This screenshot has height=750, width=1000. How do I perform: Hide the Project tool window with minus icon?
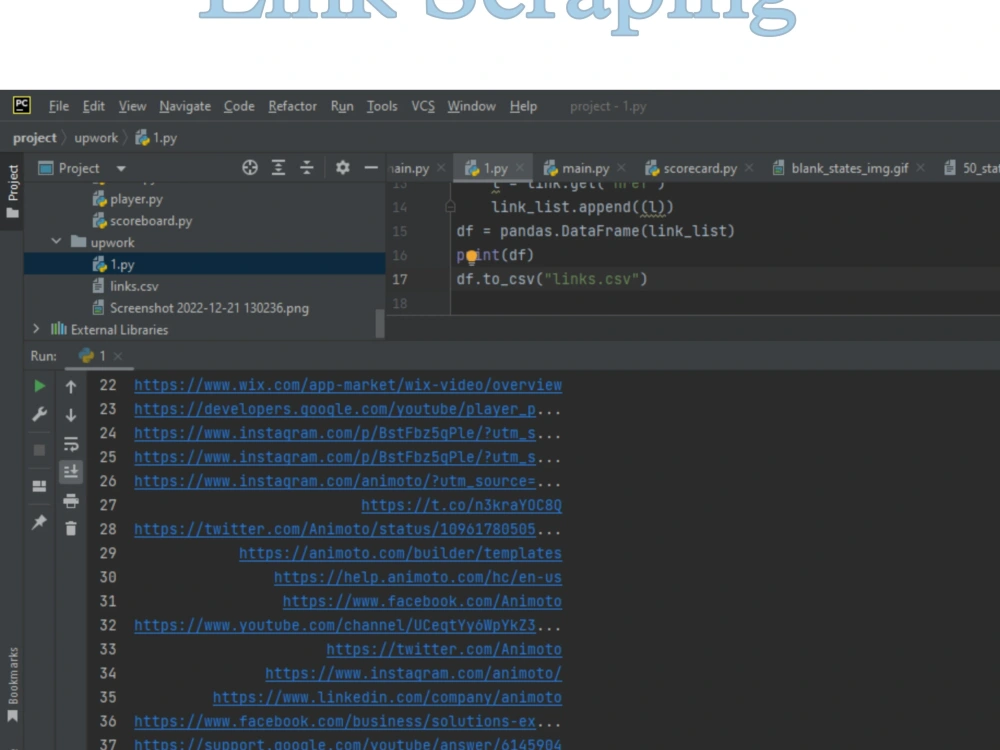click(x=371, y=168)
